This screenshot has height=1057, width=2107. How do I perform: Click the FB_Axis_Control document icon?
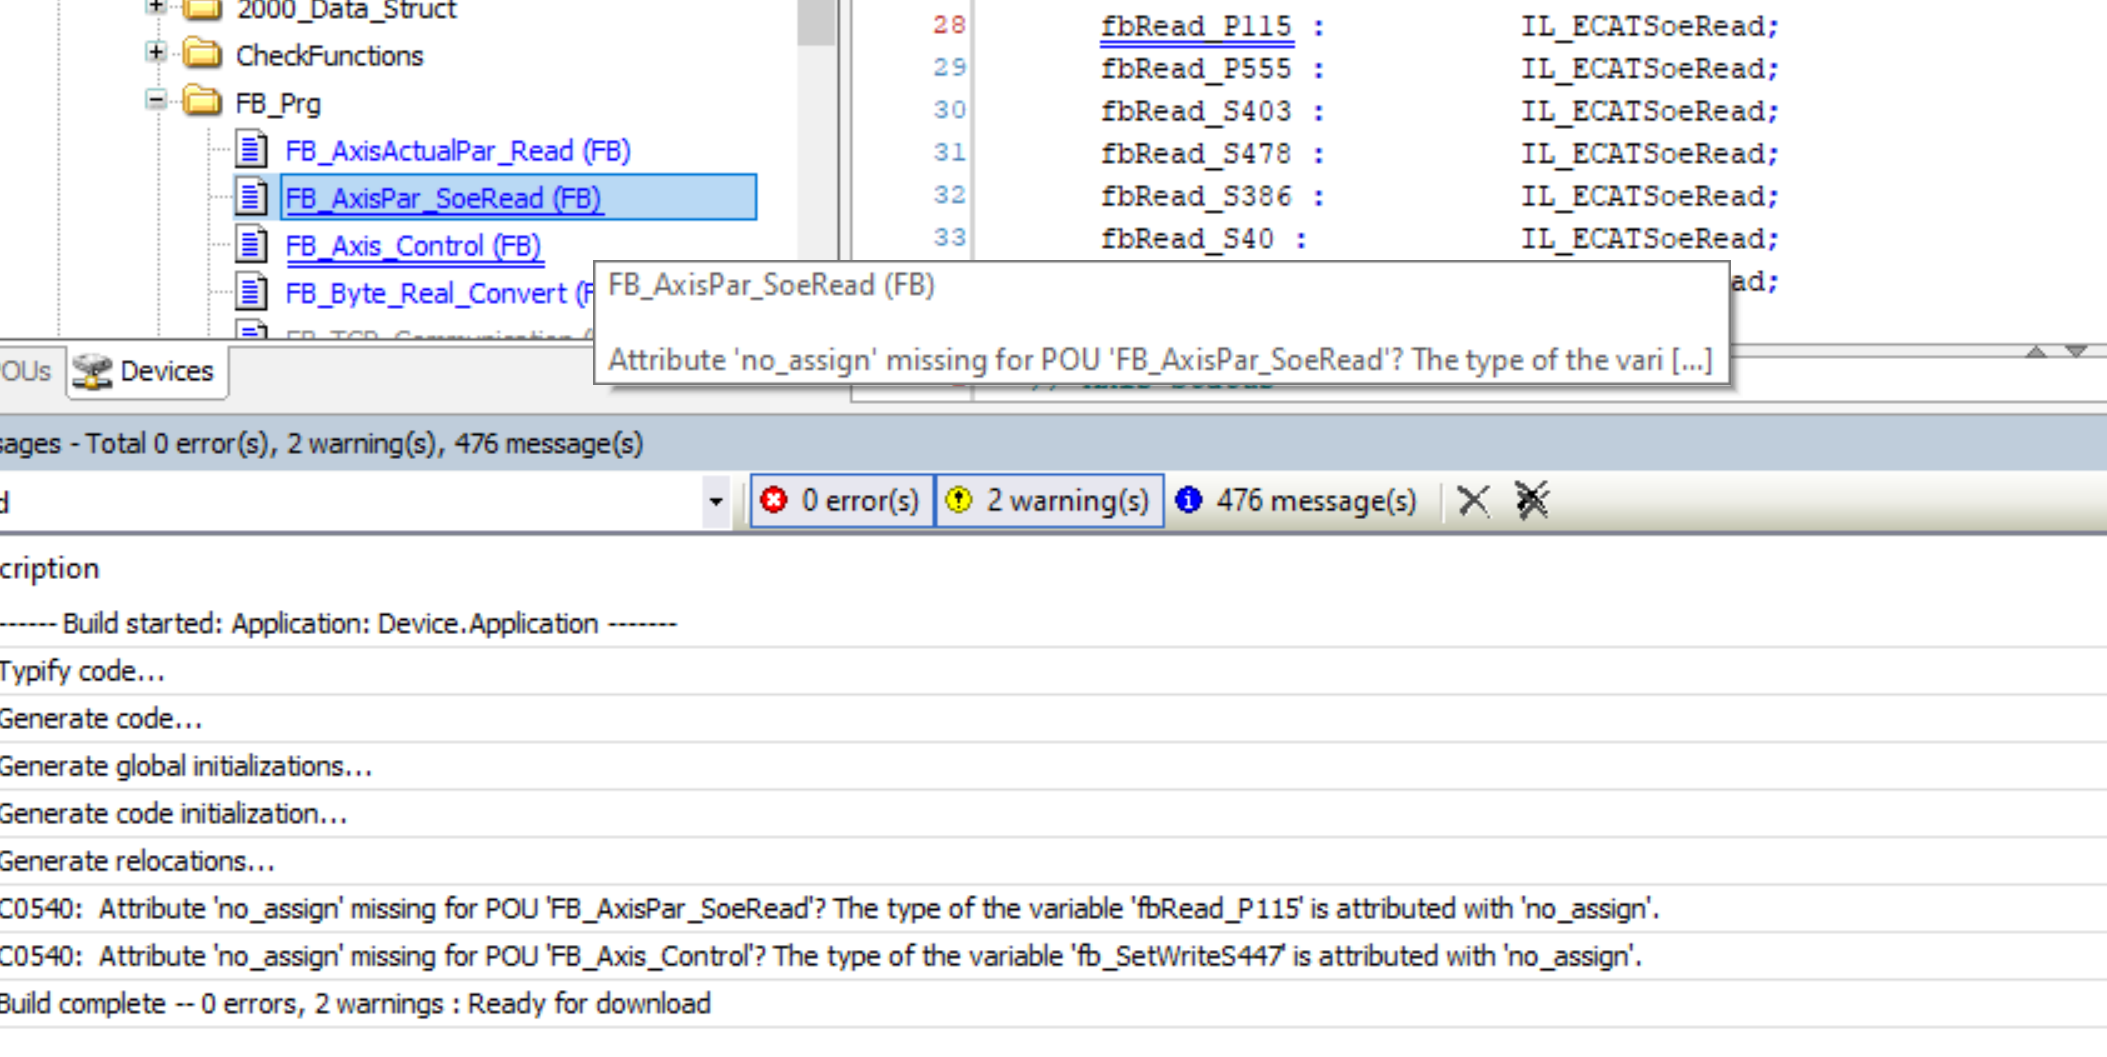point(251,246)
